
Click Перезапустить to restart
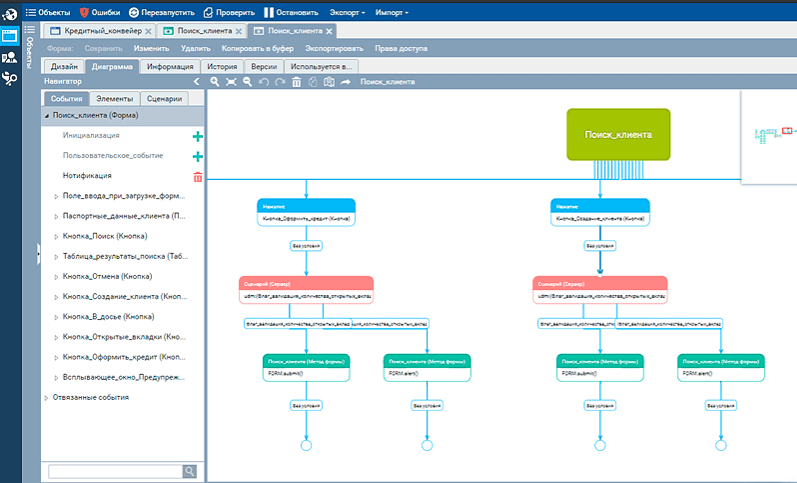click(x=162, y=12)
